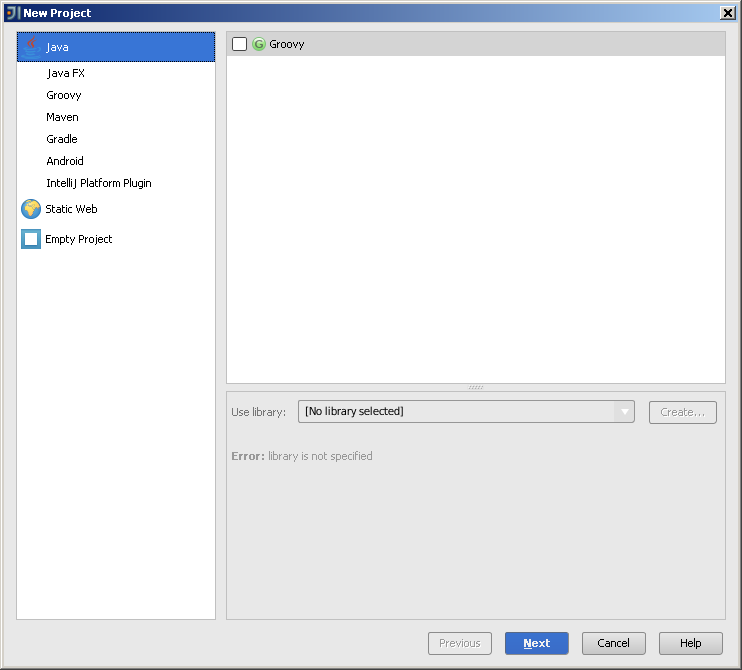Screen dimensions: 742x670
Task: Click the 'Use library:' label
Action: [x=259, y=412]
